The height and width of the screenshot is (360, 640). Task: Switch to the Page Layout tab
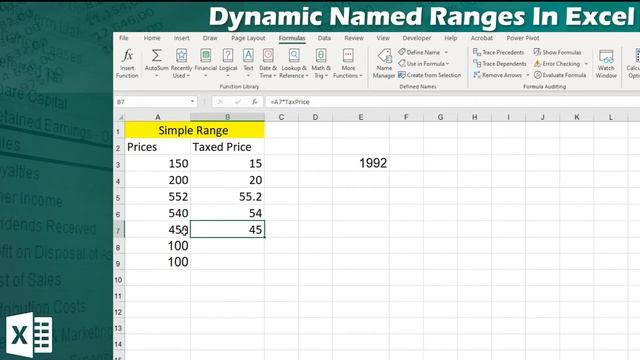click(248, 38)
